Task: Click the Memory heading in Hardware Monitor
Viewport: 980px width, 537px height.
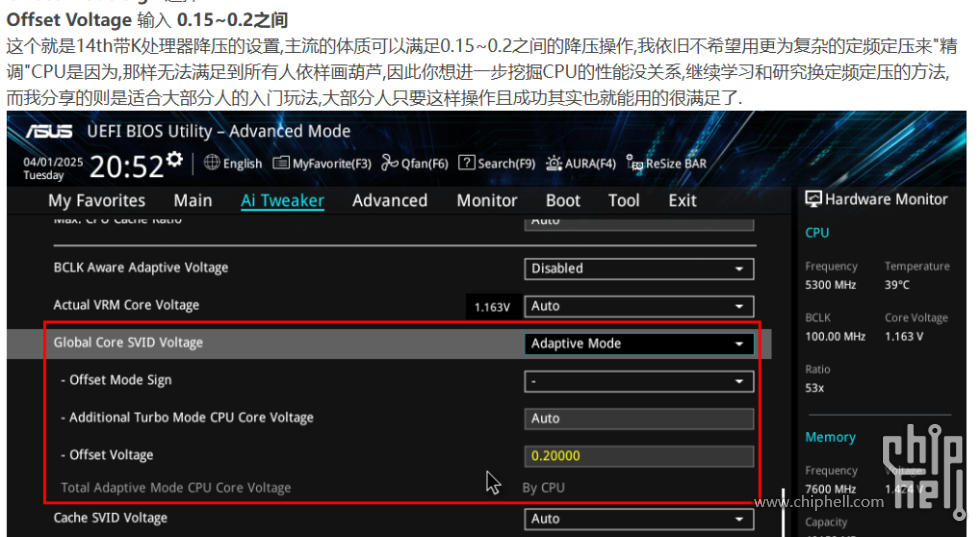Action: point(830,437)
